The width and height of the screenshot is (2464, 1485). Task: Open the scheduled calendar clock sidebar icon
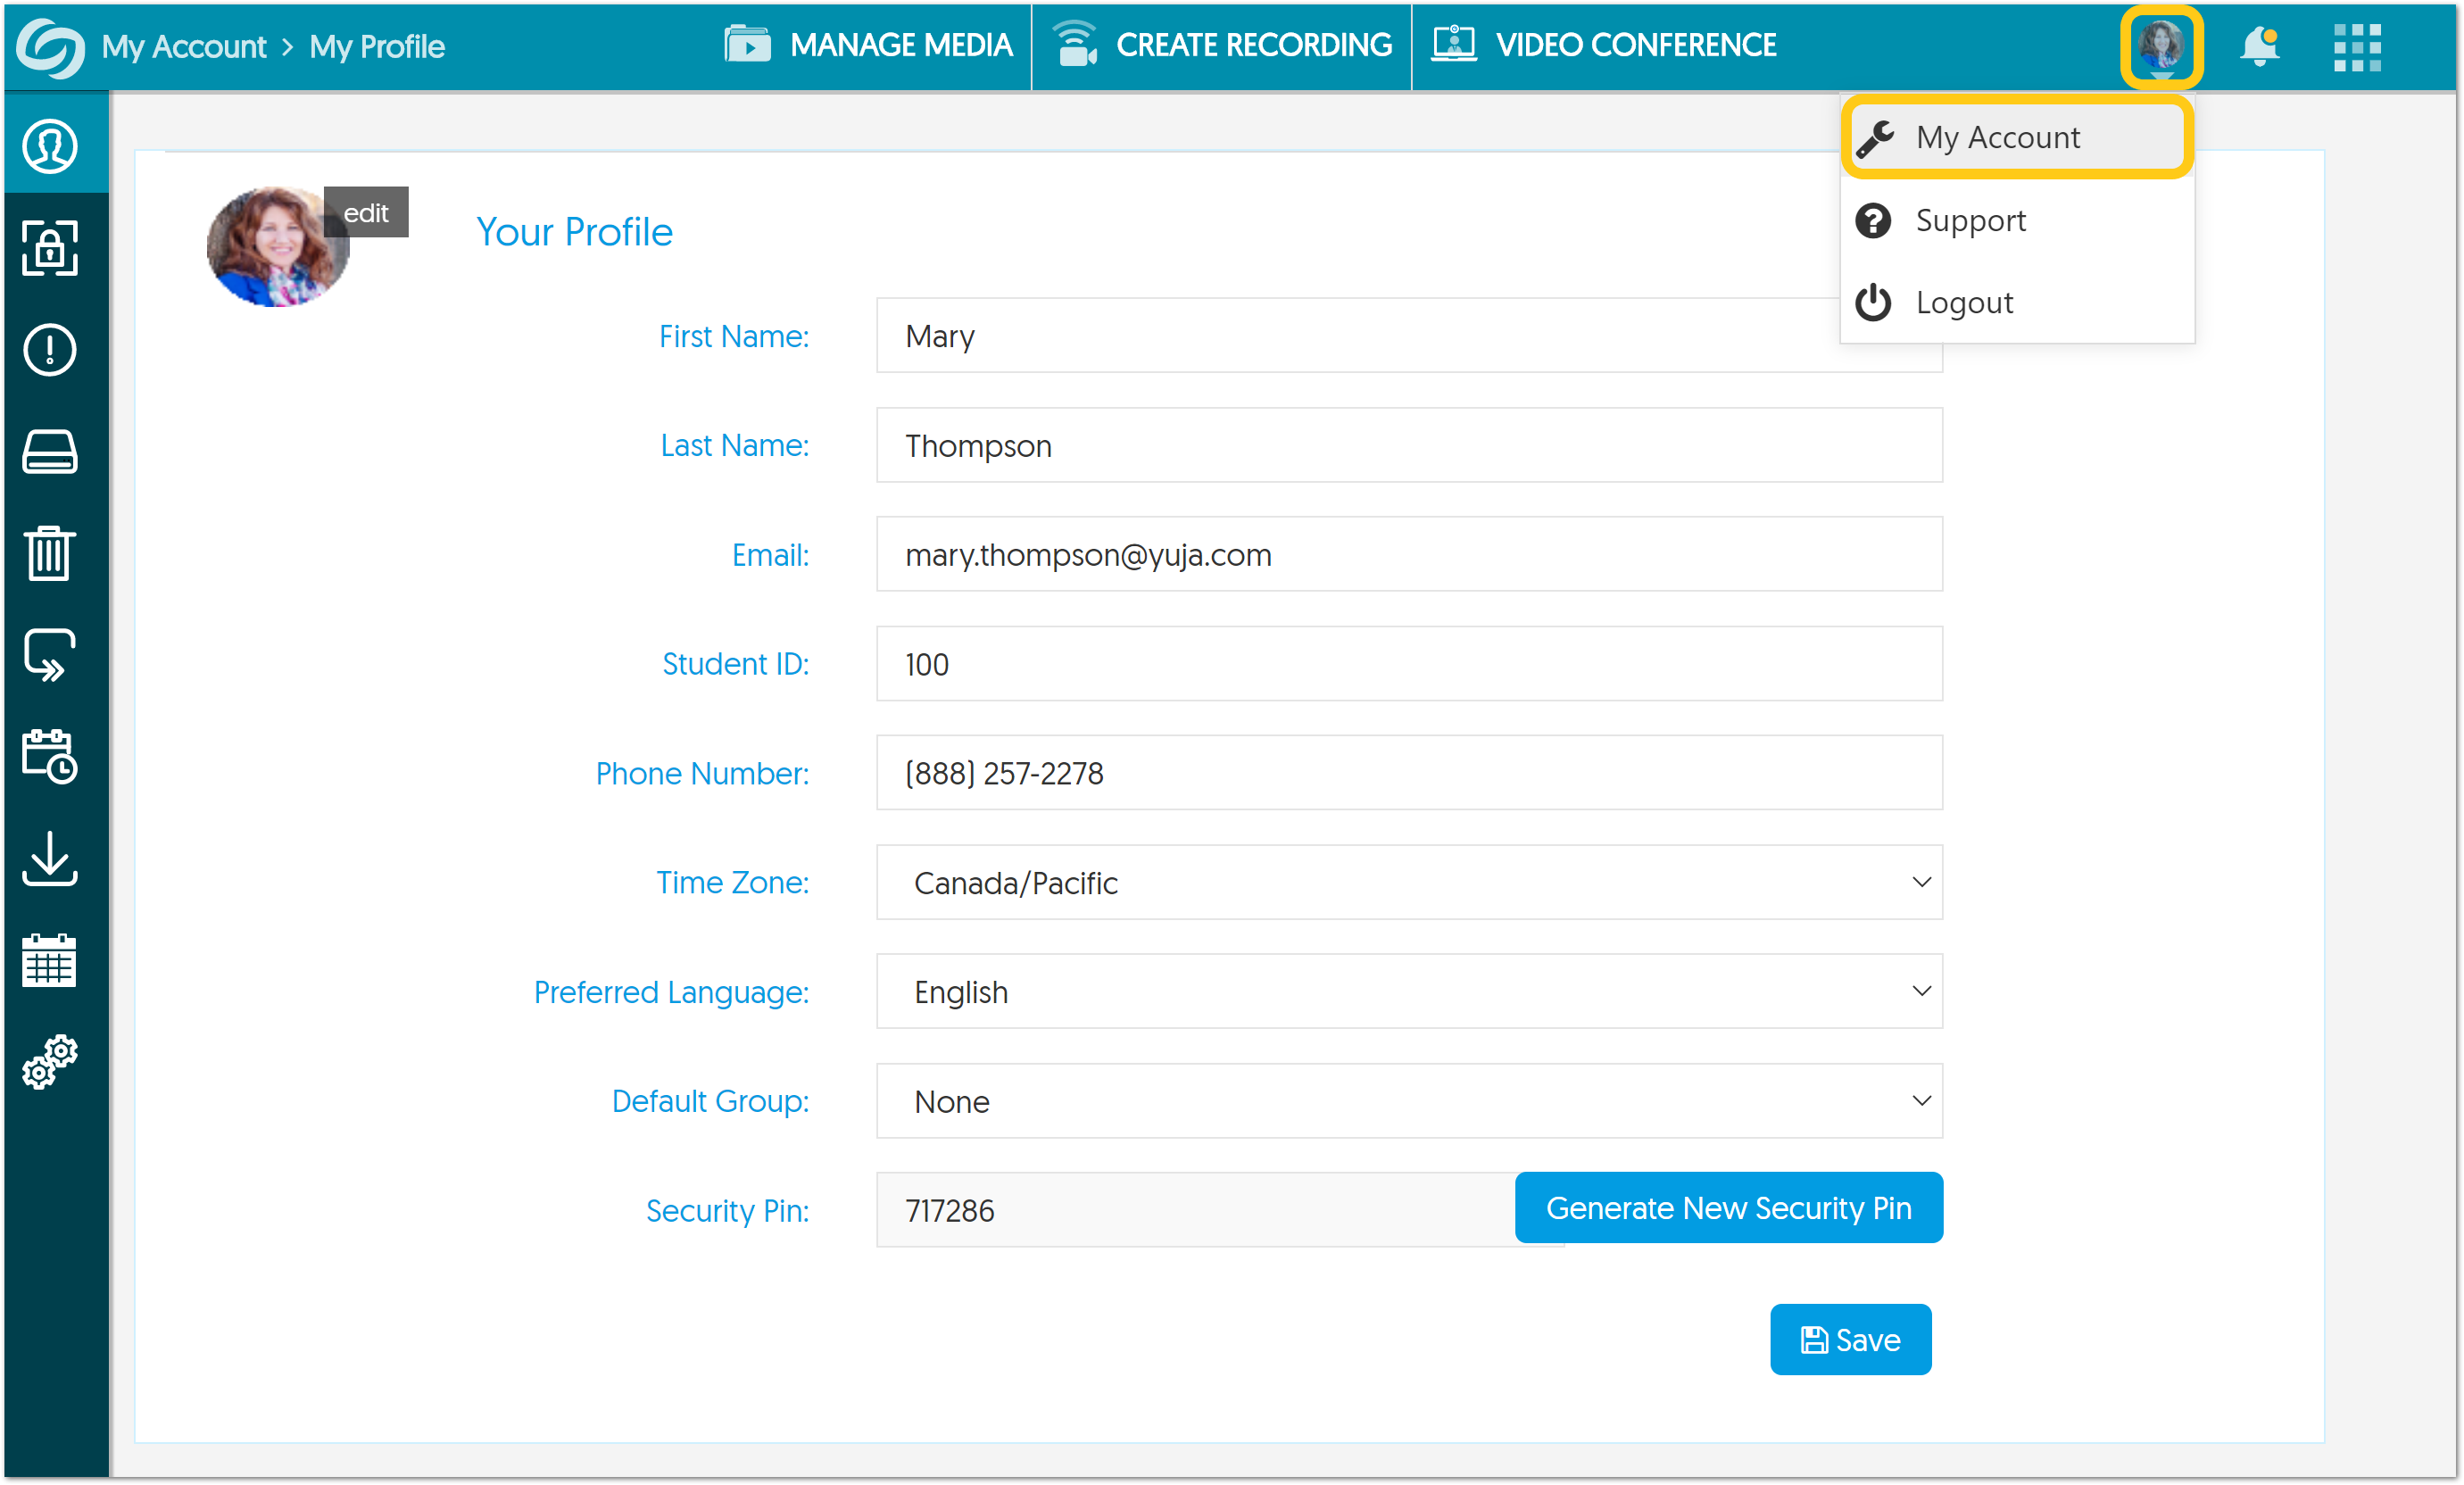50,756
